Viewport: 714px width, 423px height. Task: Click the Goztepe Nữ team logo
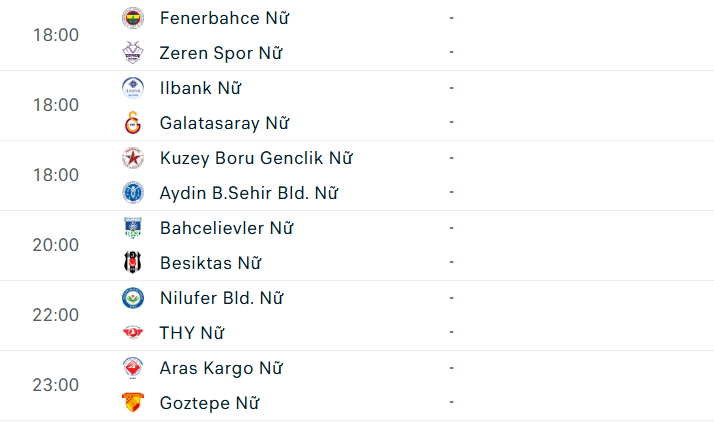[x=133, y=403]
